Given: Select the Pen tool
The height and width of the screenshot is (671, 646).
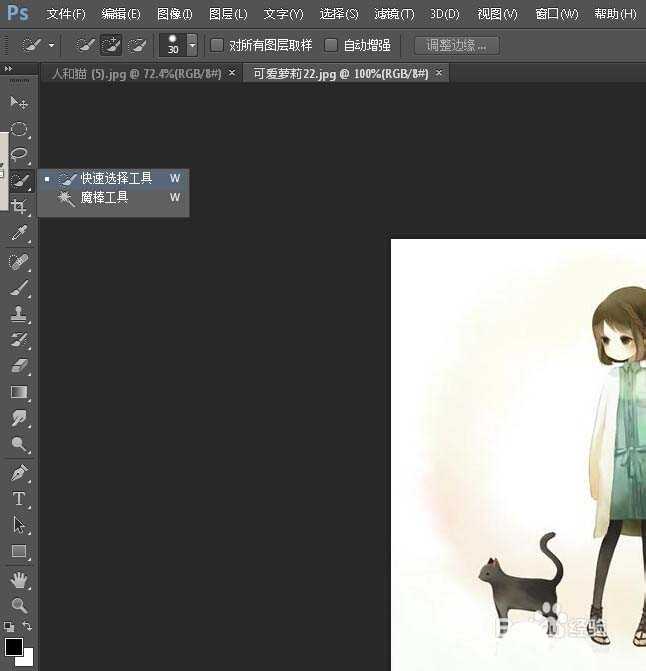Looking at the screenshot, I should [19, 472].
